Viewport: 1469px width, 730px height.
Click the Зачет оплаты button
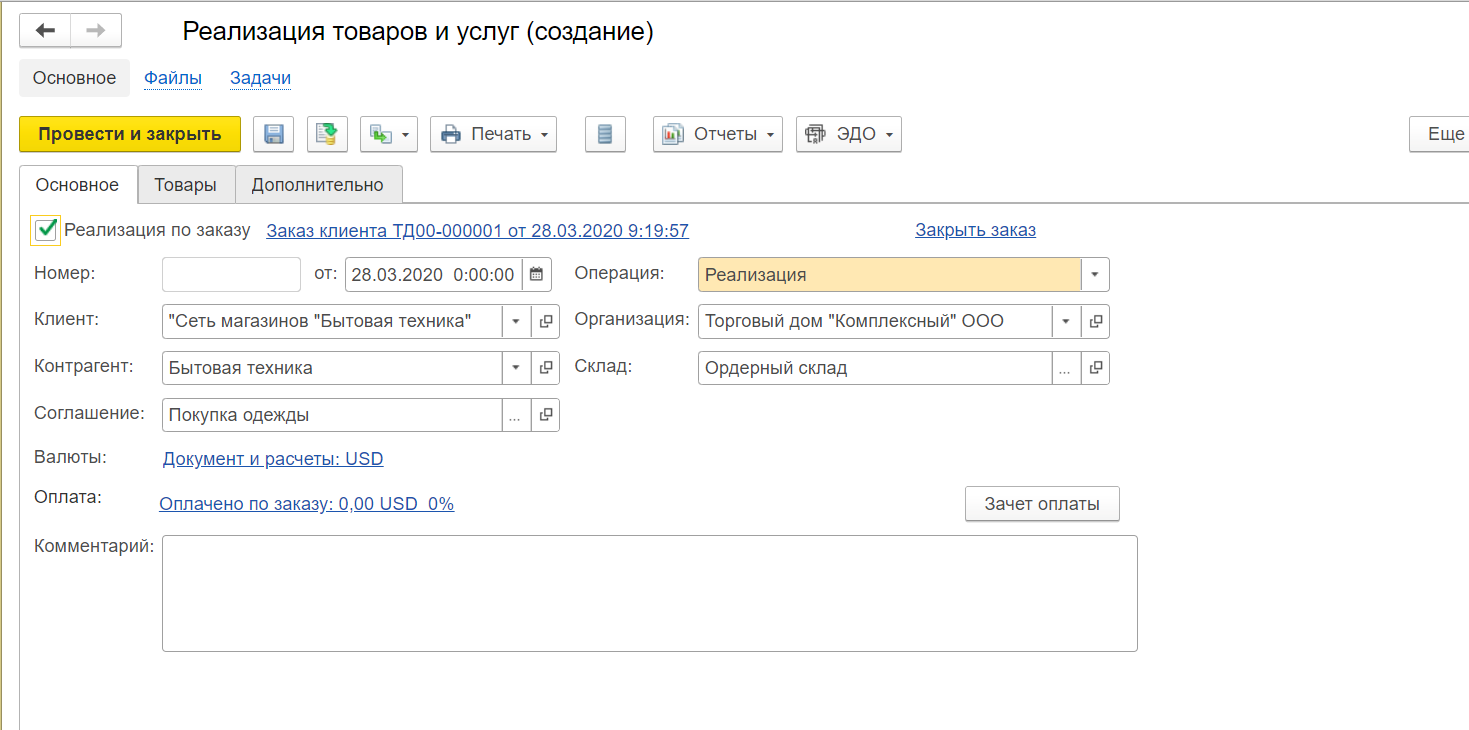[x=1041, y=504]
